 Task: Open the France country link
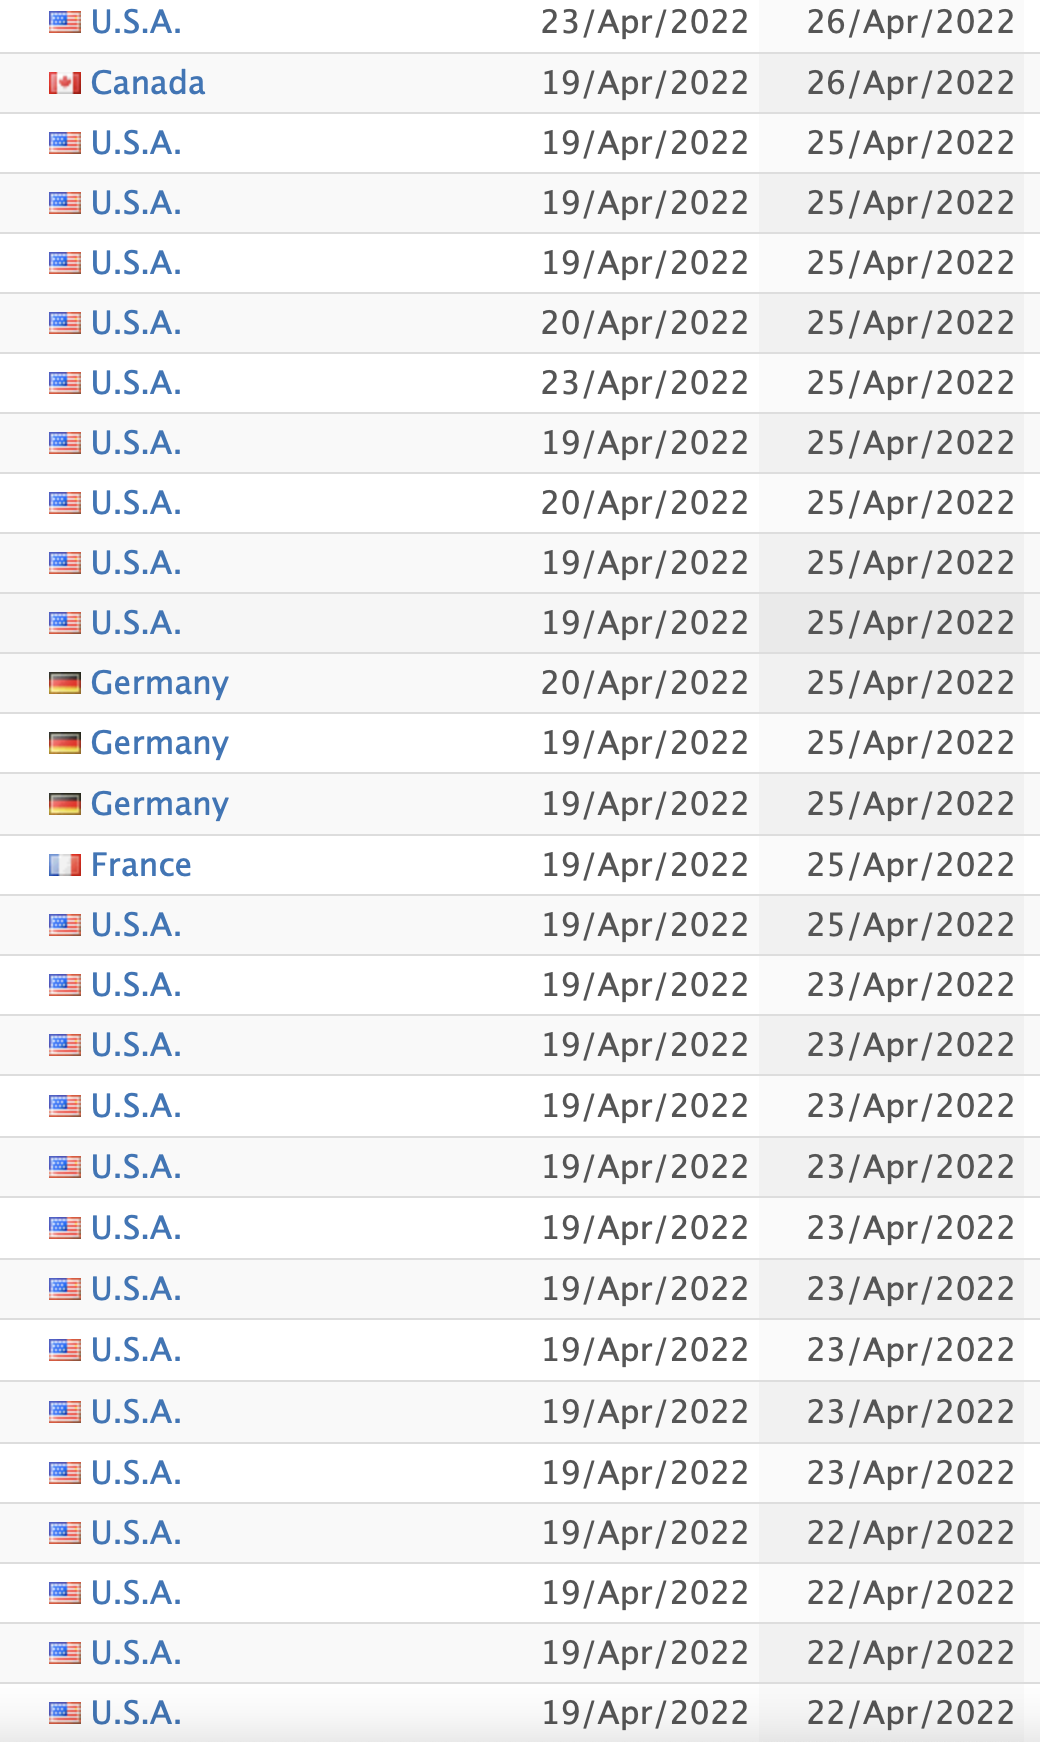coord(141,865)
